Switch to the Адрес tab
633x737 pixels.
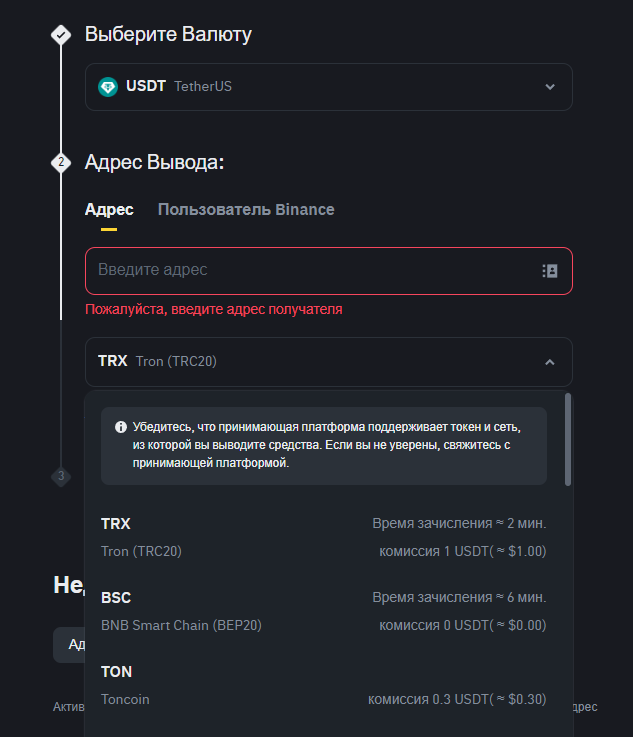click(x=109, y=210)
